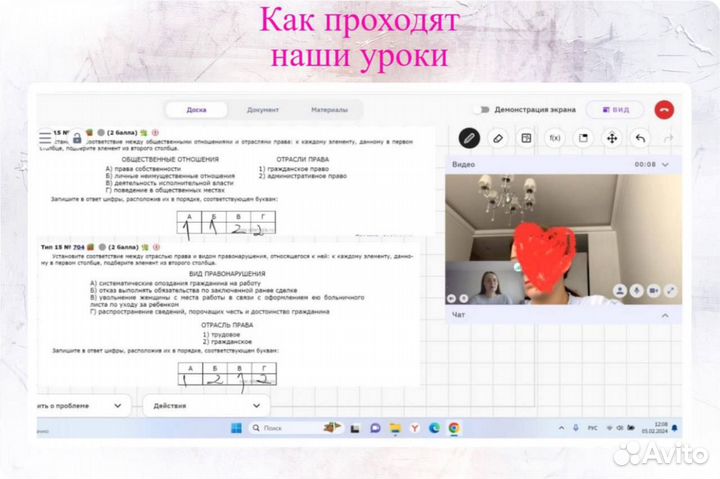Toggle the Демонстрация экрана switch
Viewport: 720px width, 479px height.
tap(483, 110)
